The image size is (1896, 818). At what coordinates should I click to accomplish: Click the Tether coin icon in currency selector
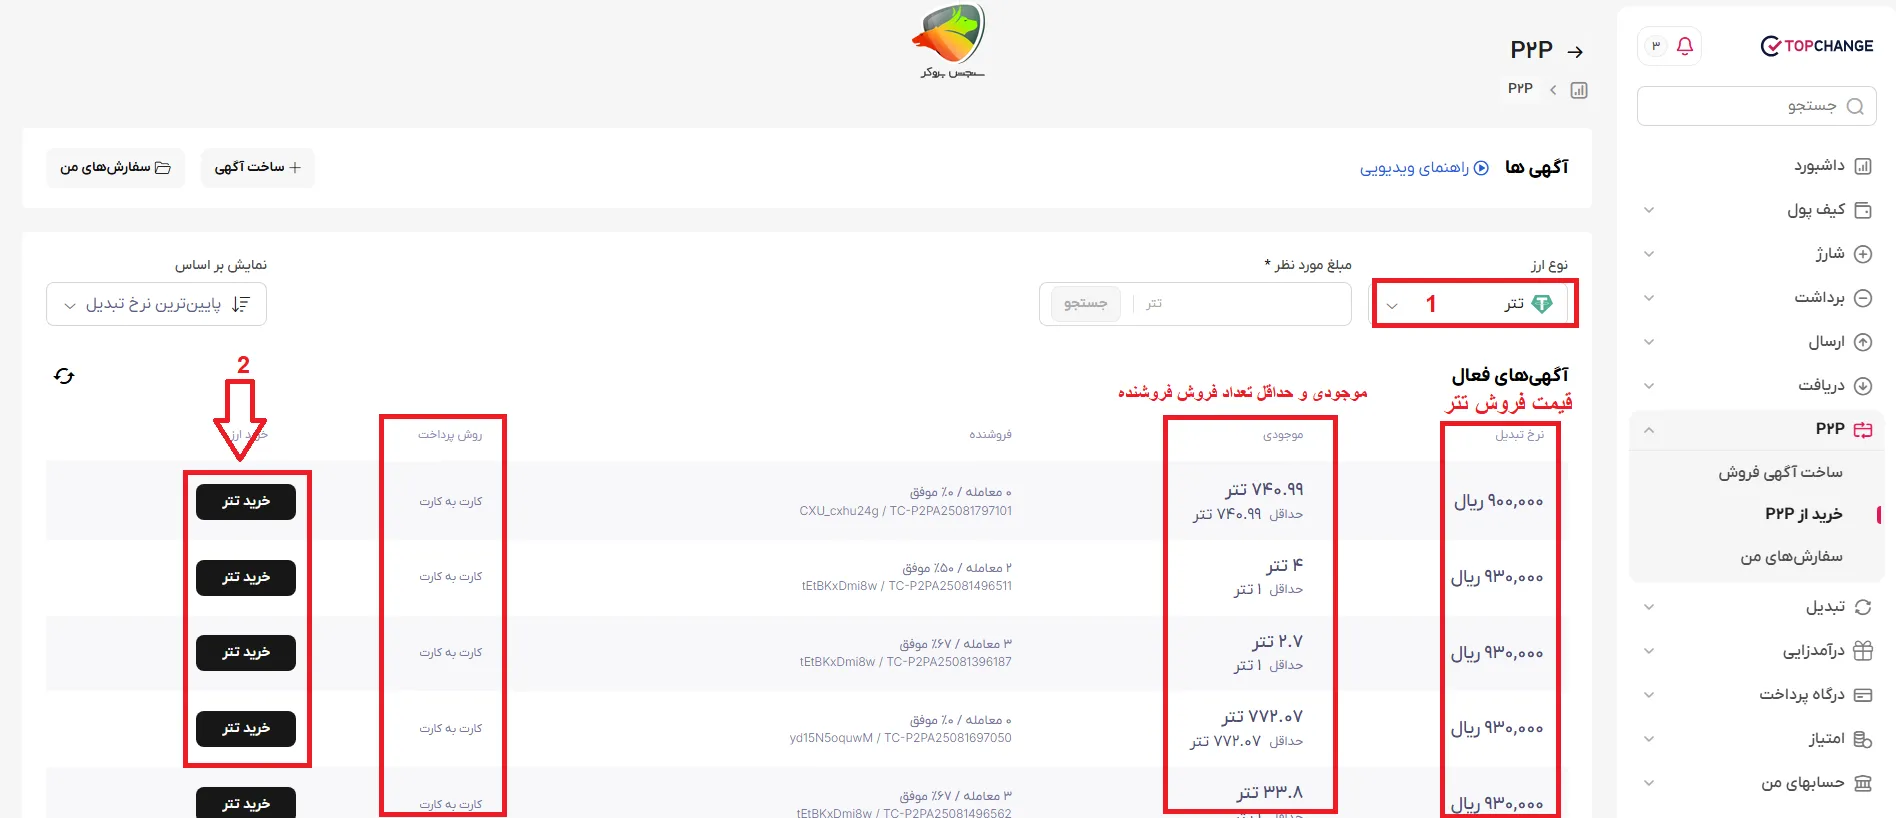(x=1542, y=304)
